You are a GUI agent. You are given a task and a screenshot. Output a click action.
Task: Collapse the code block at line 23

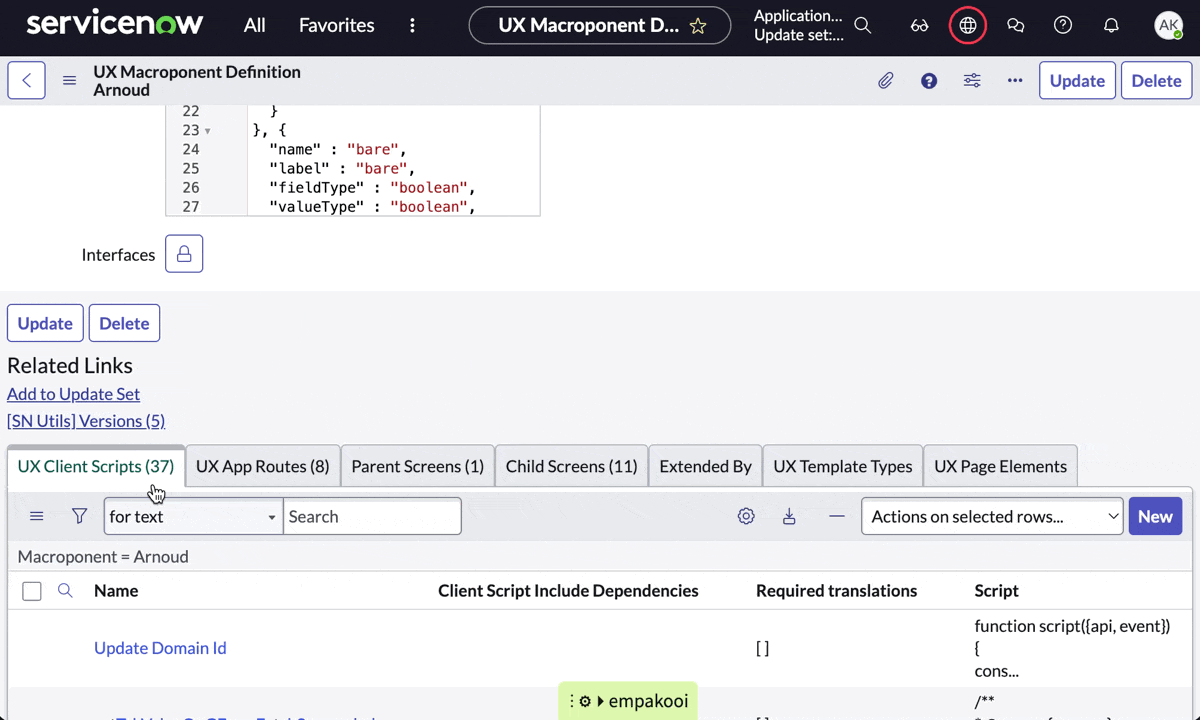pyautogui.click(x=207, y=130)
